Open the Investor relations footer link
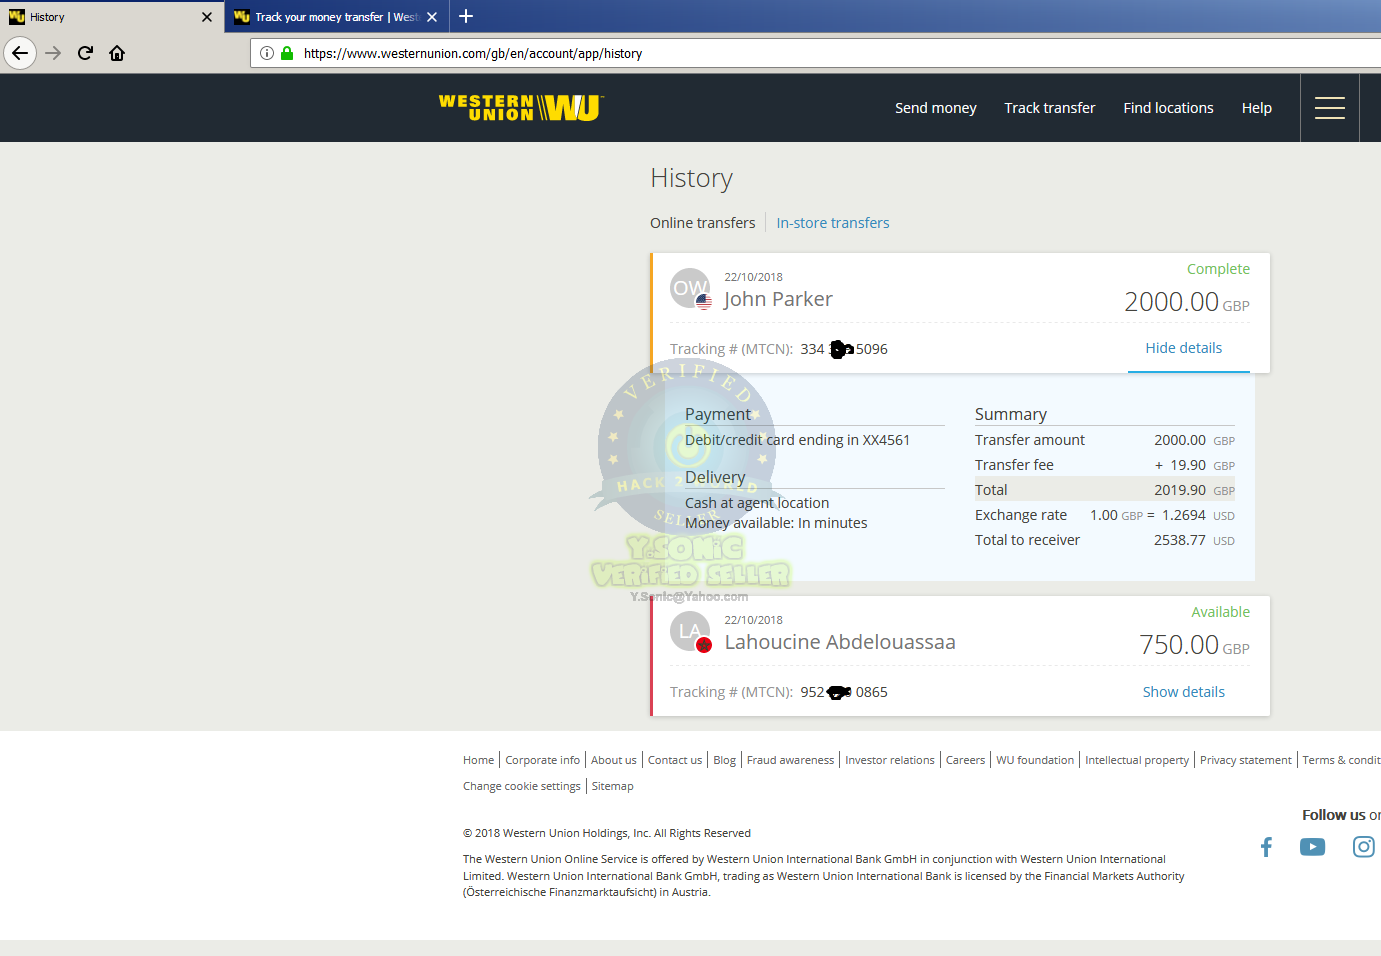This screenshot has width=1381, height=956. click(x=890, y=760)
